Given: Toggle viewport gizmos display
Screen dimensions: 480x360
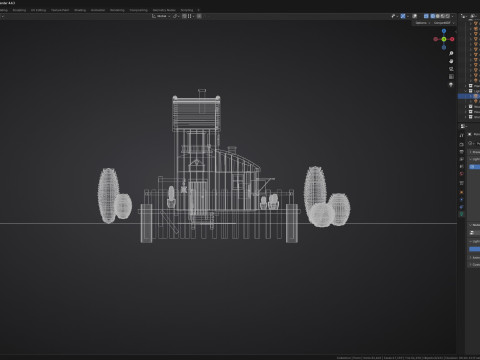Looking at the screenshot, I should tap(403, 16).
